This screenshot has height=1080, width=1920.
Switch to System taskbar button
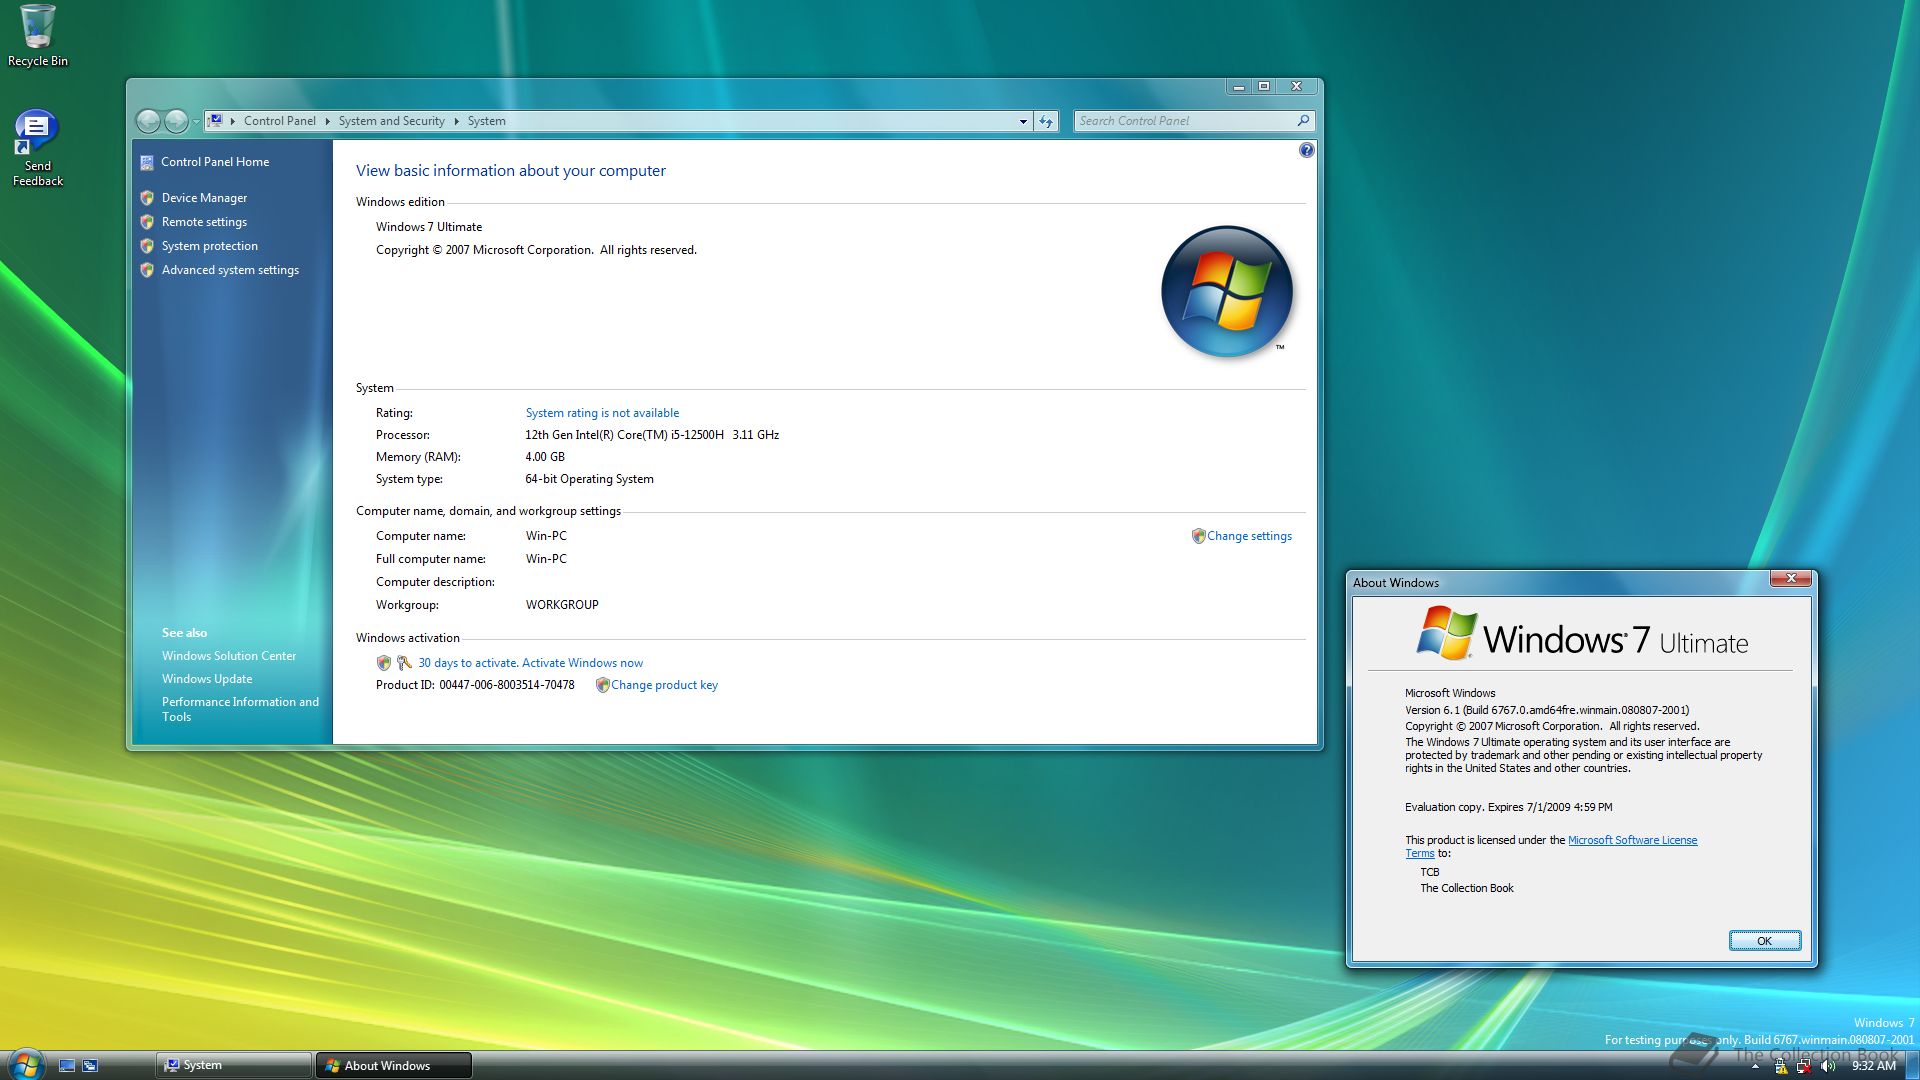click(x=234, y=1066)
